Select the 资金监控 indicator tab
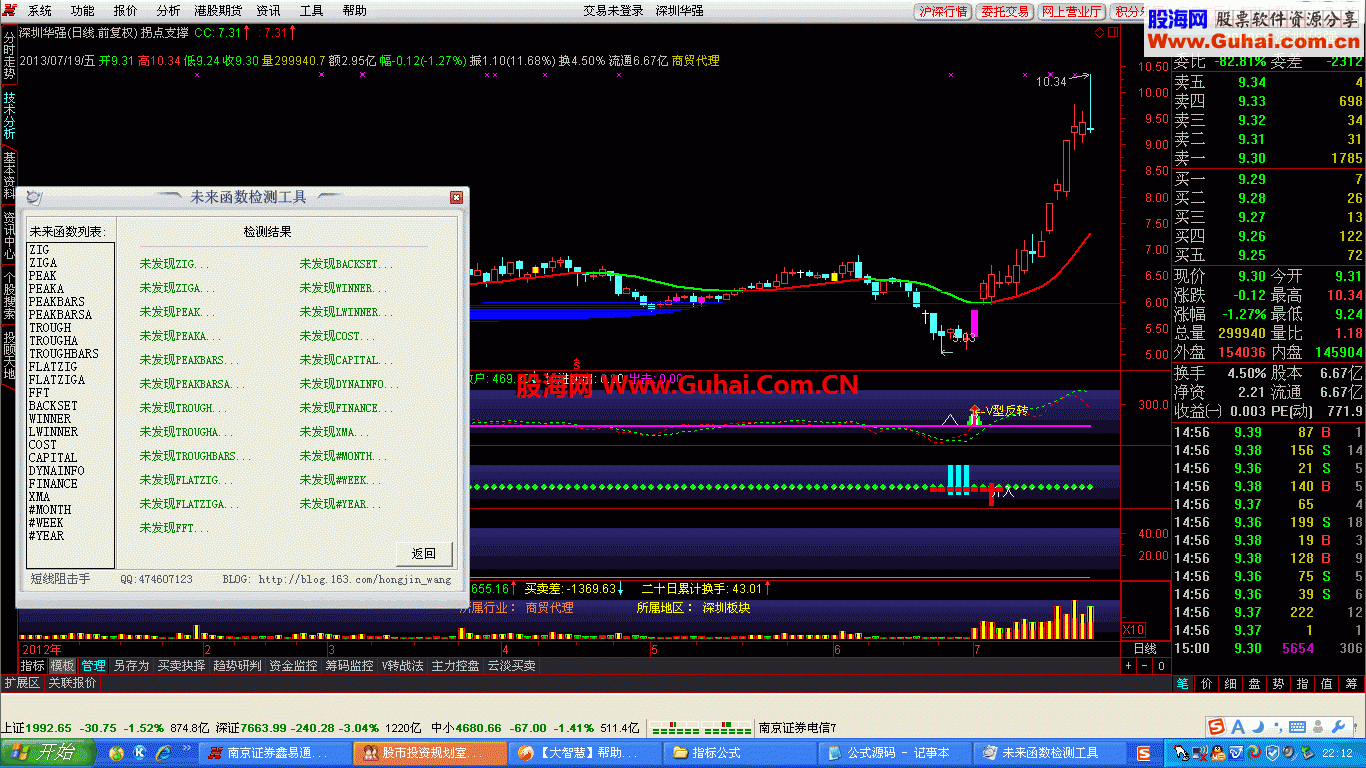 [x=293, y=665]
